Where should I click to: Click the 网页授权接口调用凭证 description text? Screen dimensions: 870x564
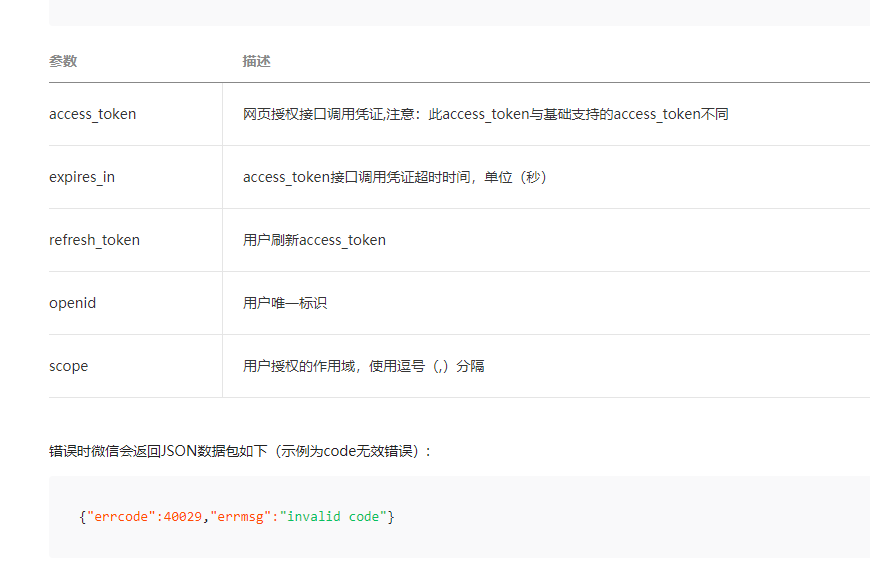(485, 114)
